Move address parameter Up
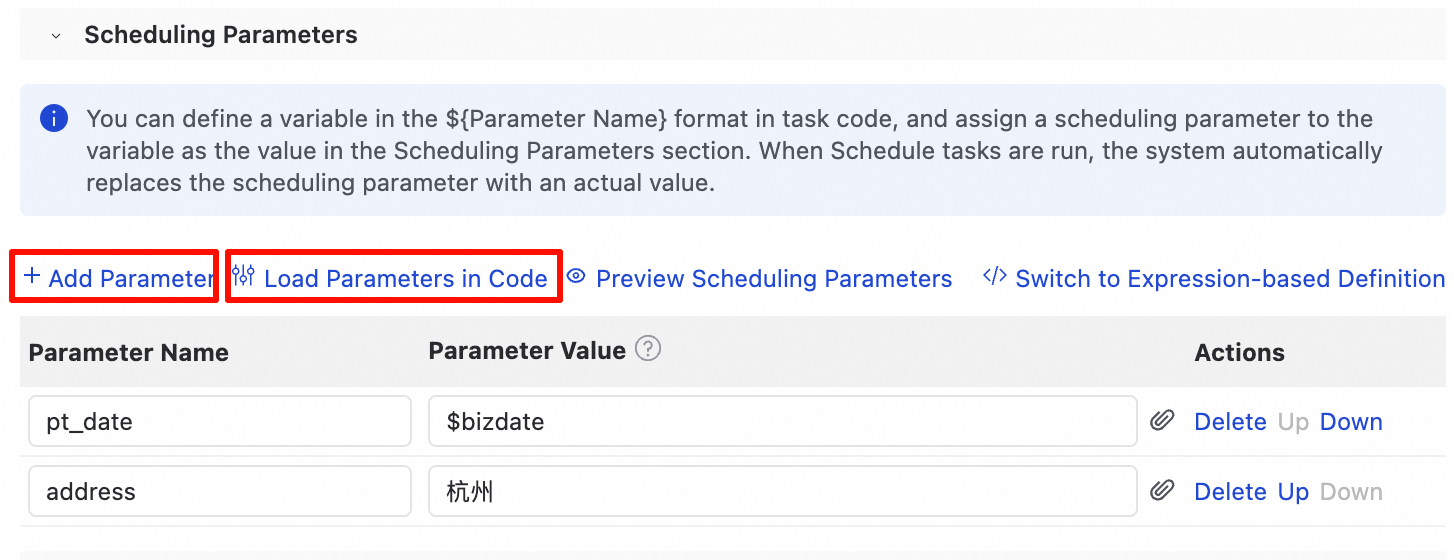Screen dimensions: 1454x560 click(1293, 492)
